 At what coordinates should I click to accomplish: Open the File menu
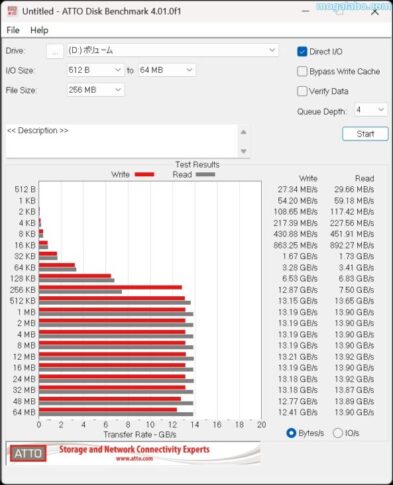[x=13, y=30]
